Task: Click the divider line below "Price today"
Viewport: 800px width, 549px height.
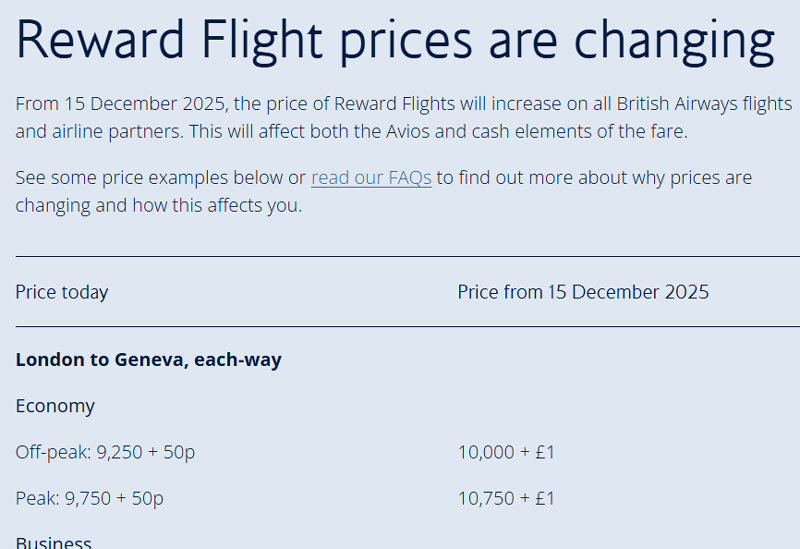Action: click(400, 327)
